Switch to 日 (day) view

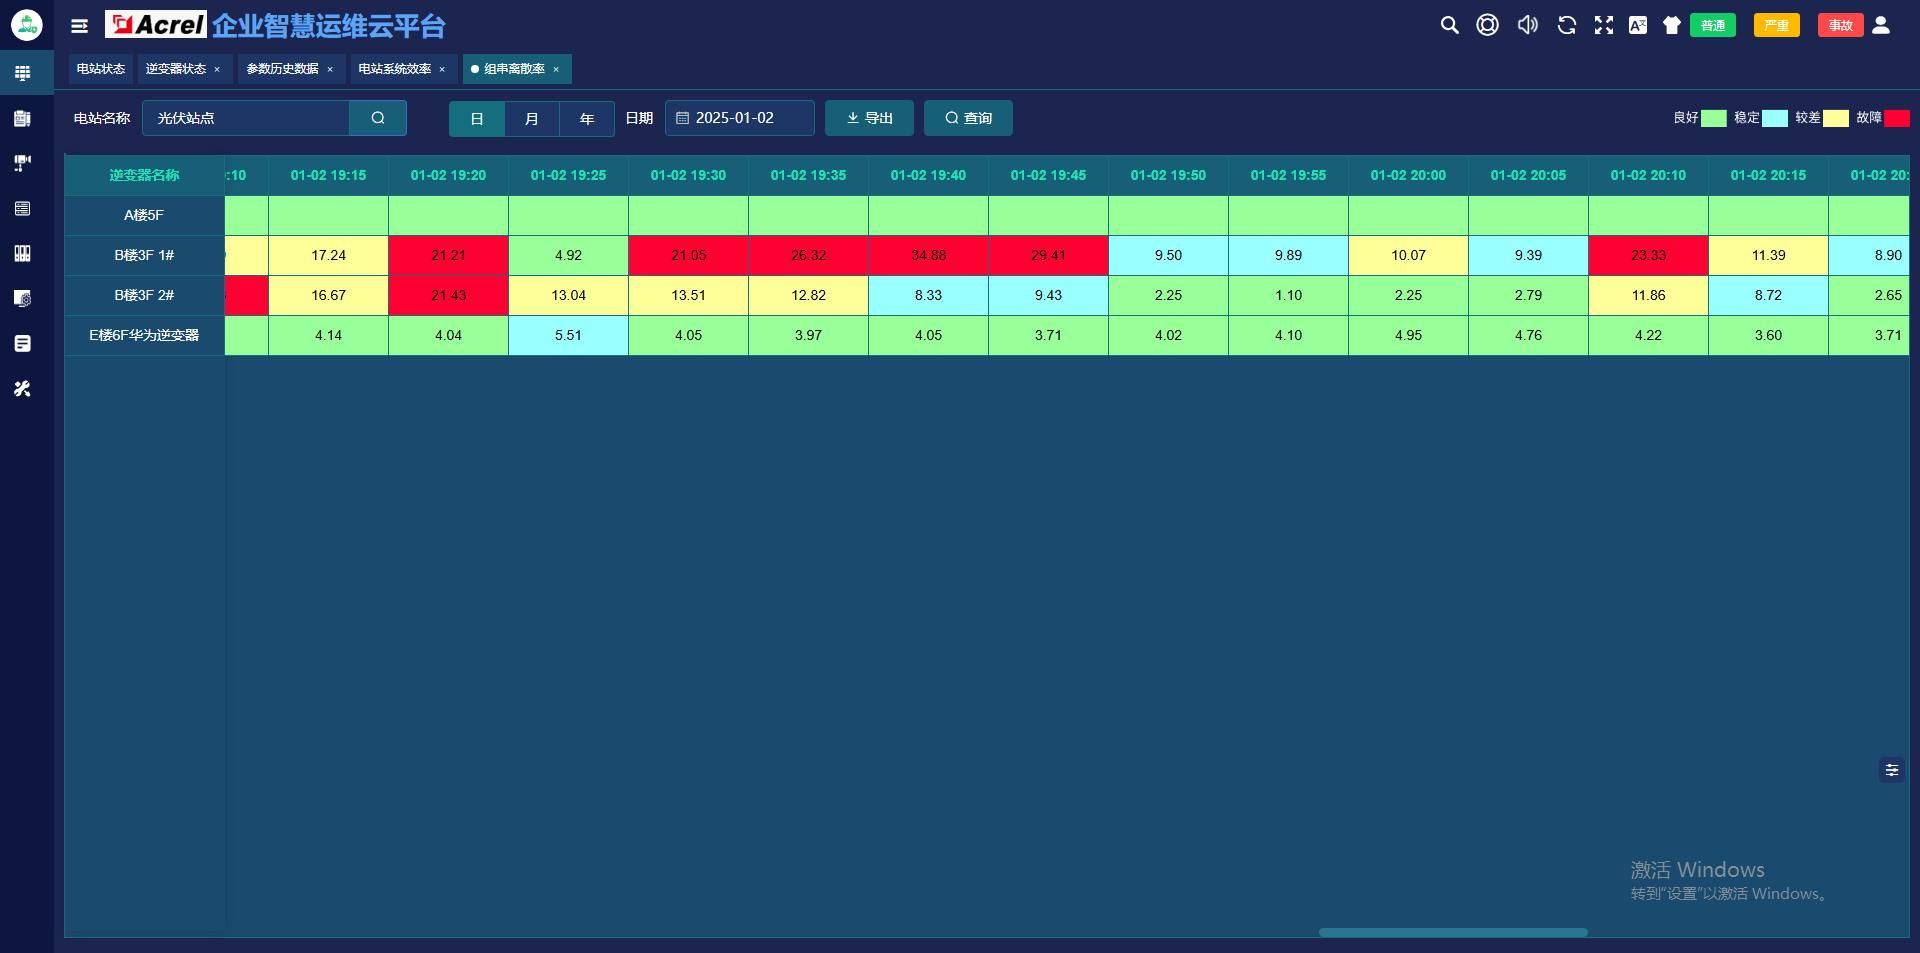(477, 118)
